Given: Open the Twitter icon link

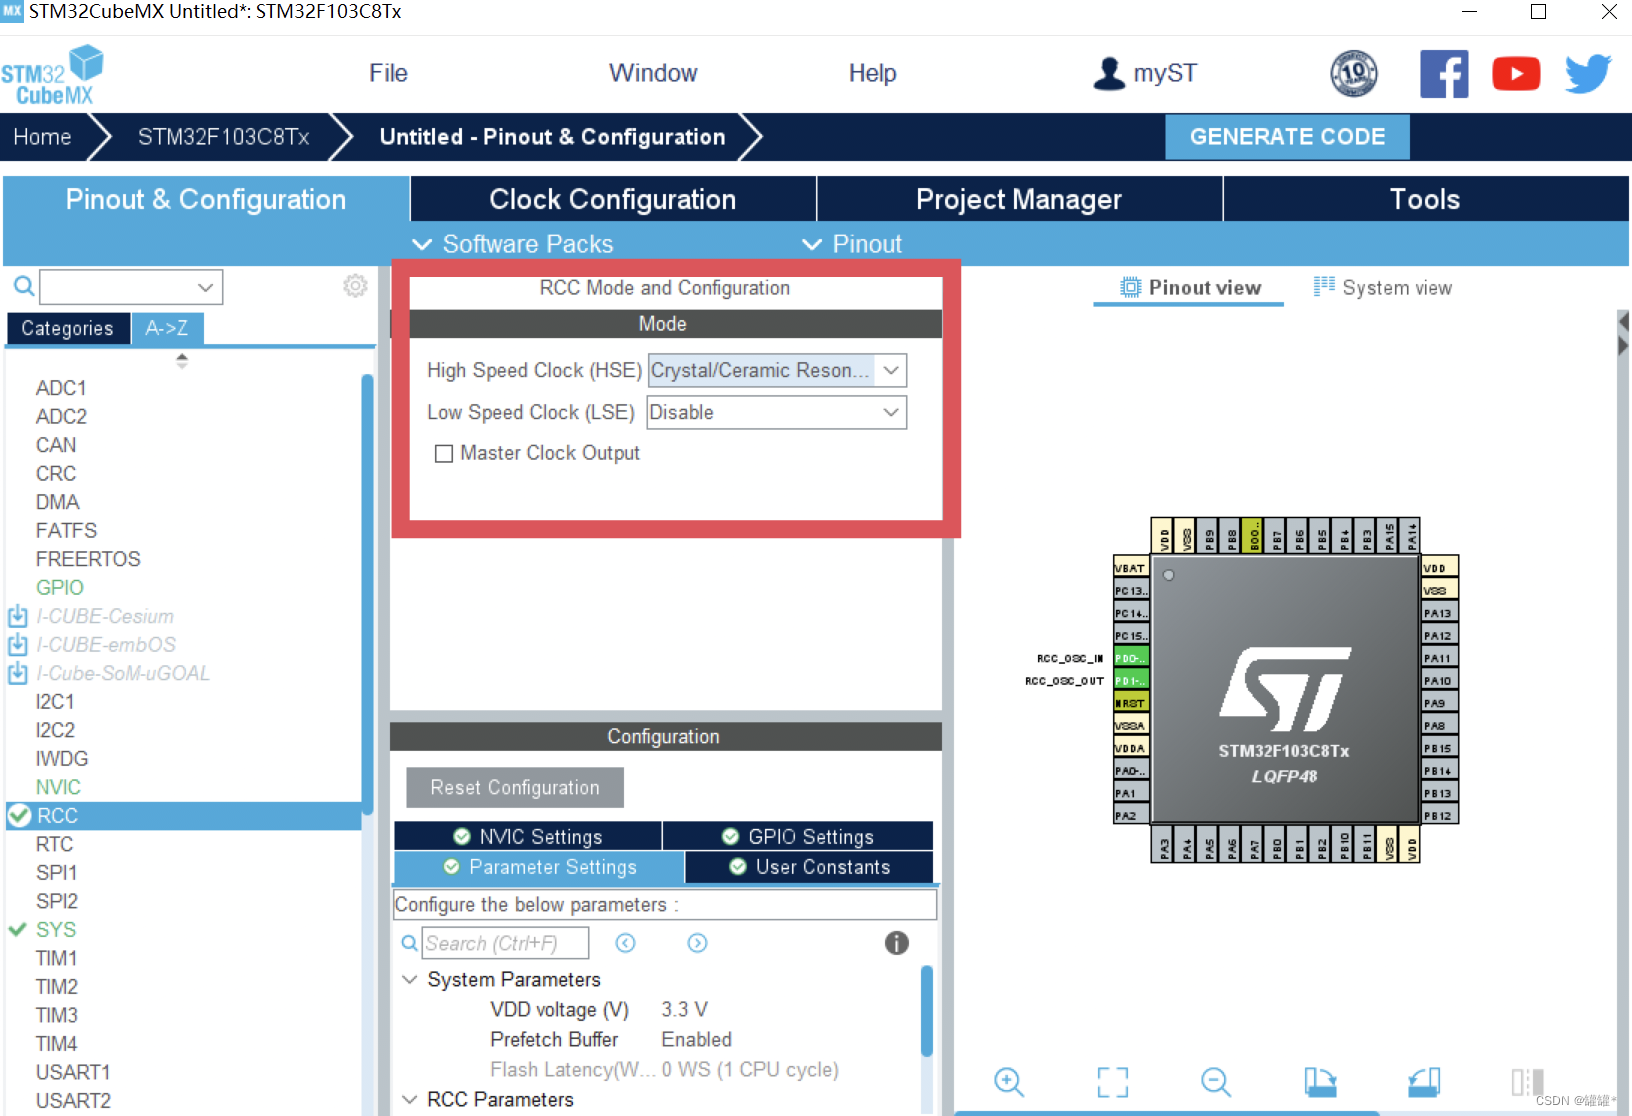Looking at the screenshot, I should pos(1588,74).
